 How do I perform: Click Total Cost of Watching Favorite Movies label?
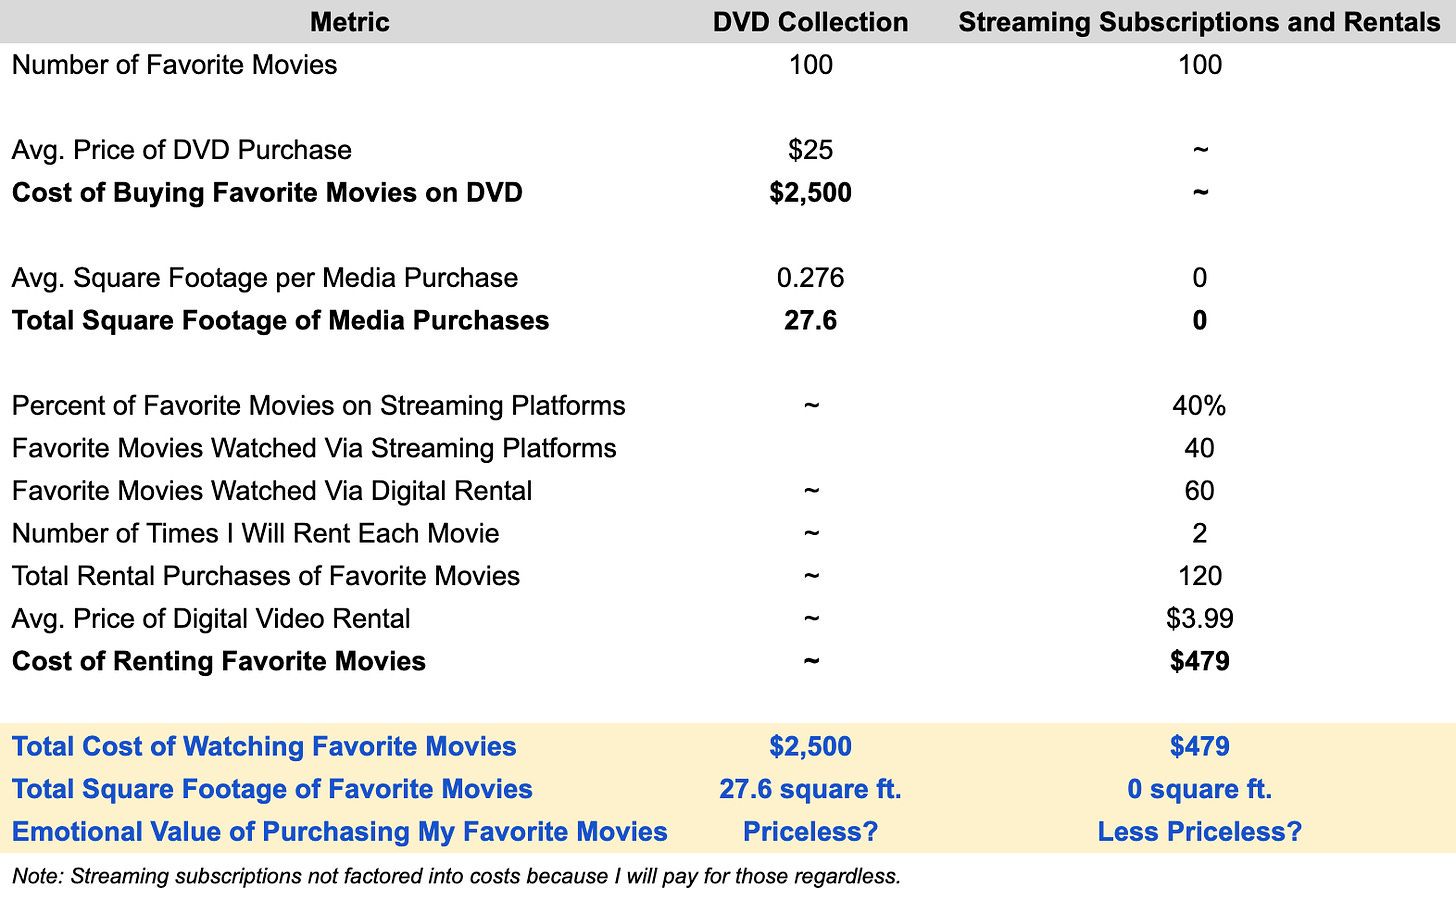click(x=264, y=747)
